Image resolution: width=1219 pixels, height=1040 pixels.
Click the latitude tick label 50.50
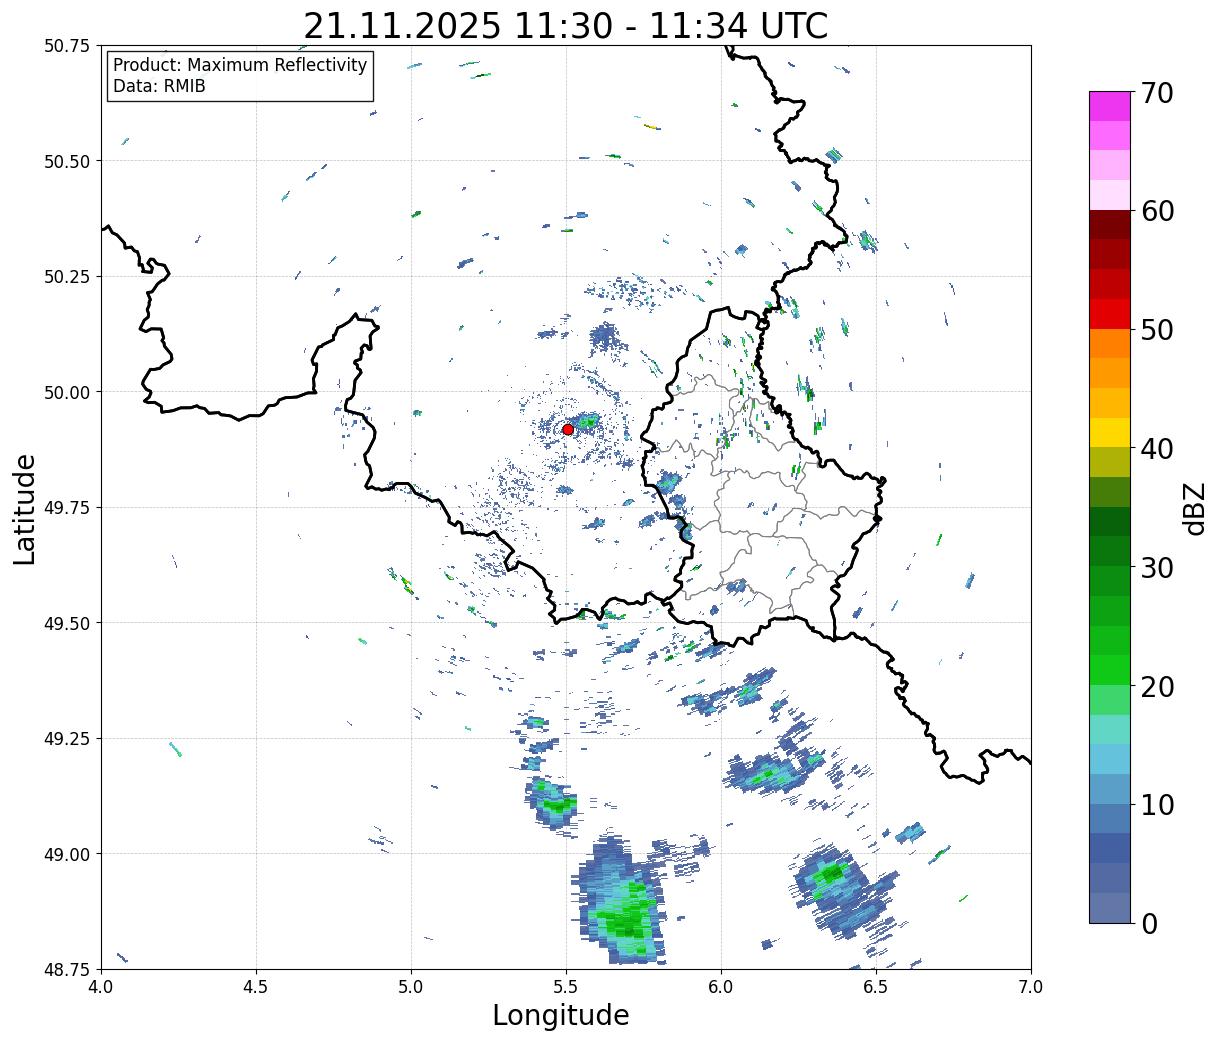pyautogui.click(x=67, y=161)
